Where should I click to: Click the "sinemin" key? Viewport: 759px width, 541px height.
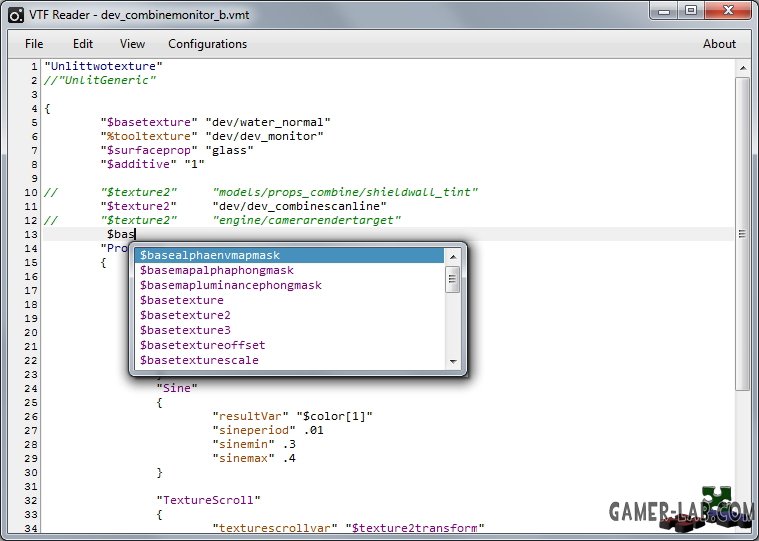click(x=243, y=445)
